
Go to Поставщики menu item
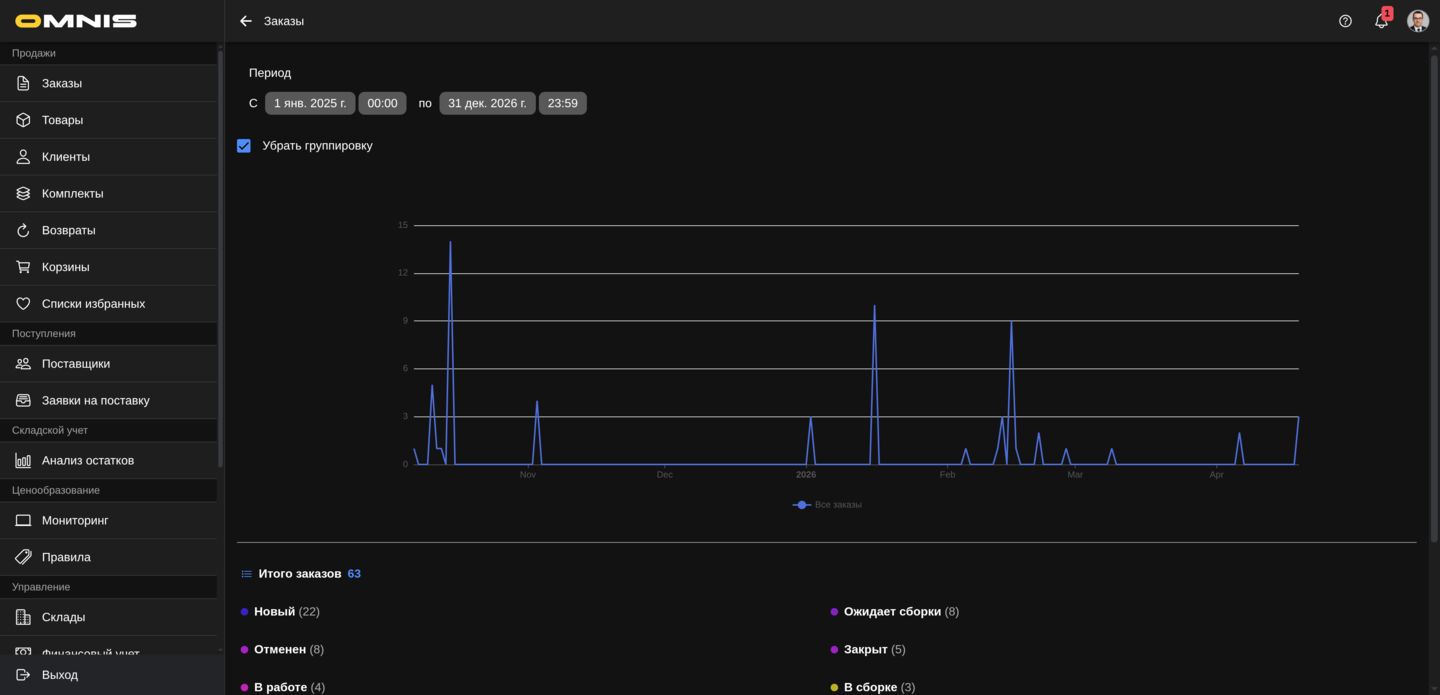(76, 364)
